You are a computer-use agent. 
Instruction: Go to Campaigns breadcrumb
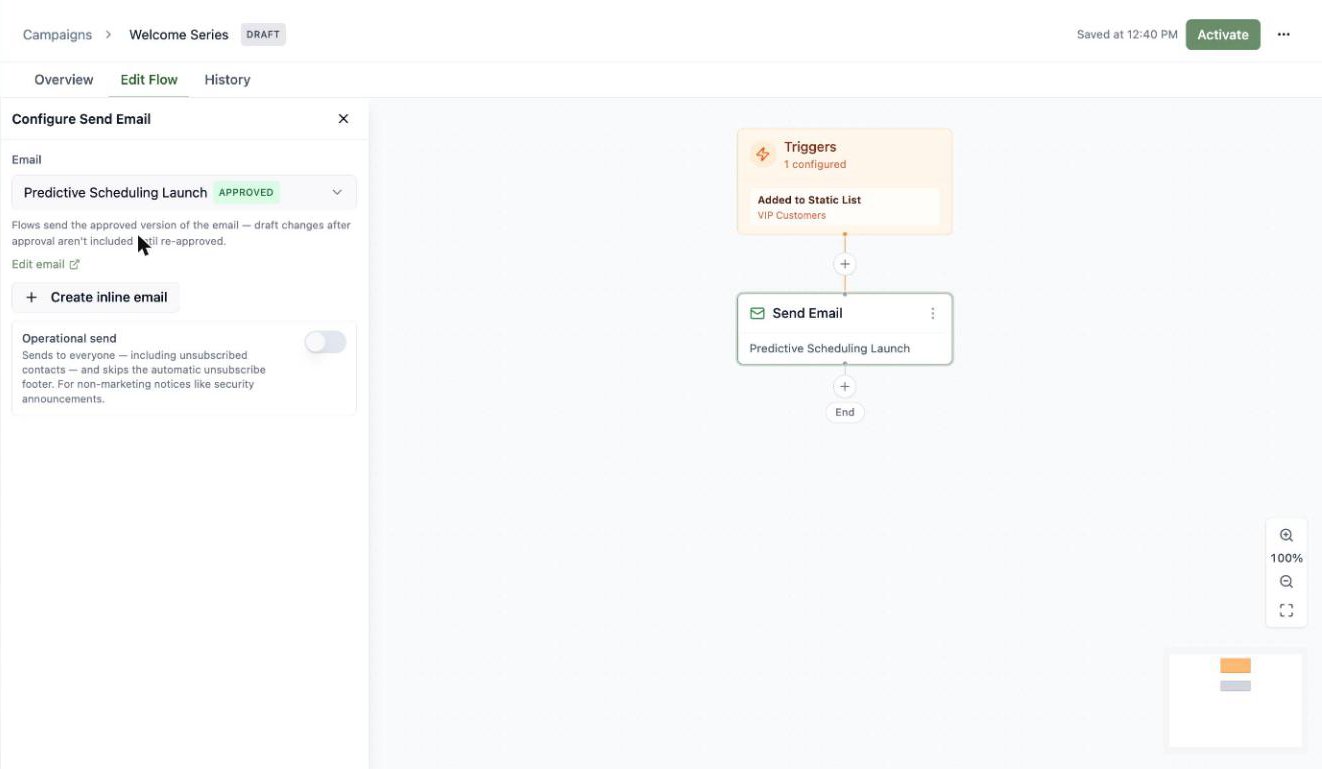[x=57, y=34]
